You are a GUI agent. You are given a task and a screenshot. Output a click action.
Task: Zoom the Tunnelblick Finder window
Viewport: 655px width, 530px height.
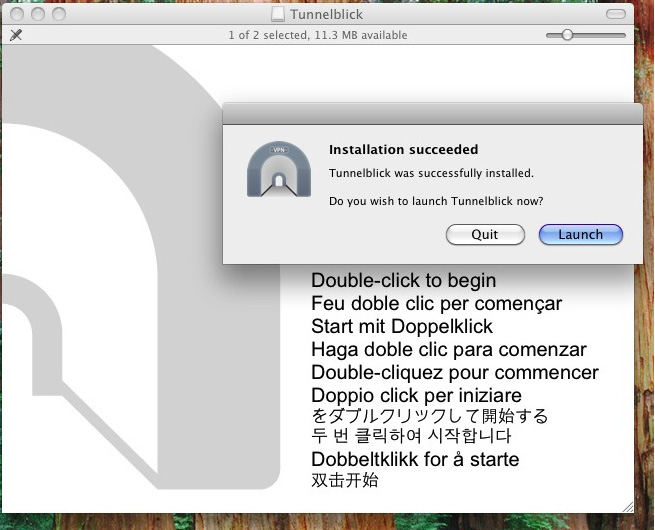click(59, 14)
